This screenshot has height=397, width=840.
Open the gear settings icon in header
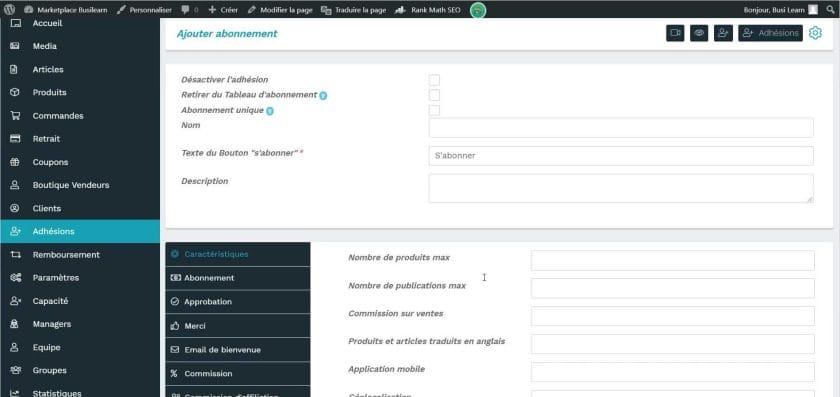815,33
